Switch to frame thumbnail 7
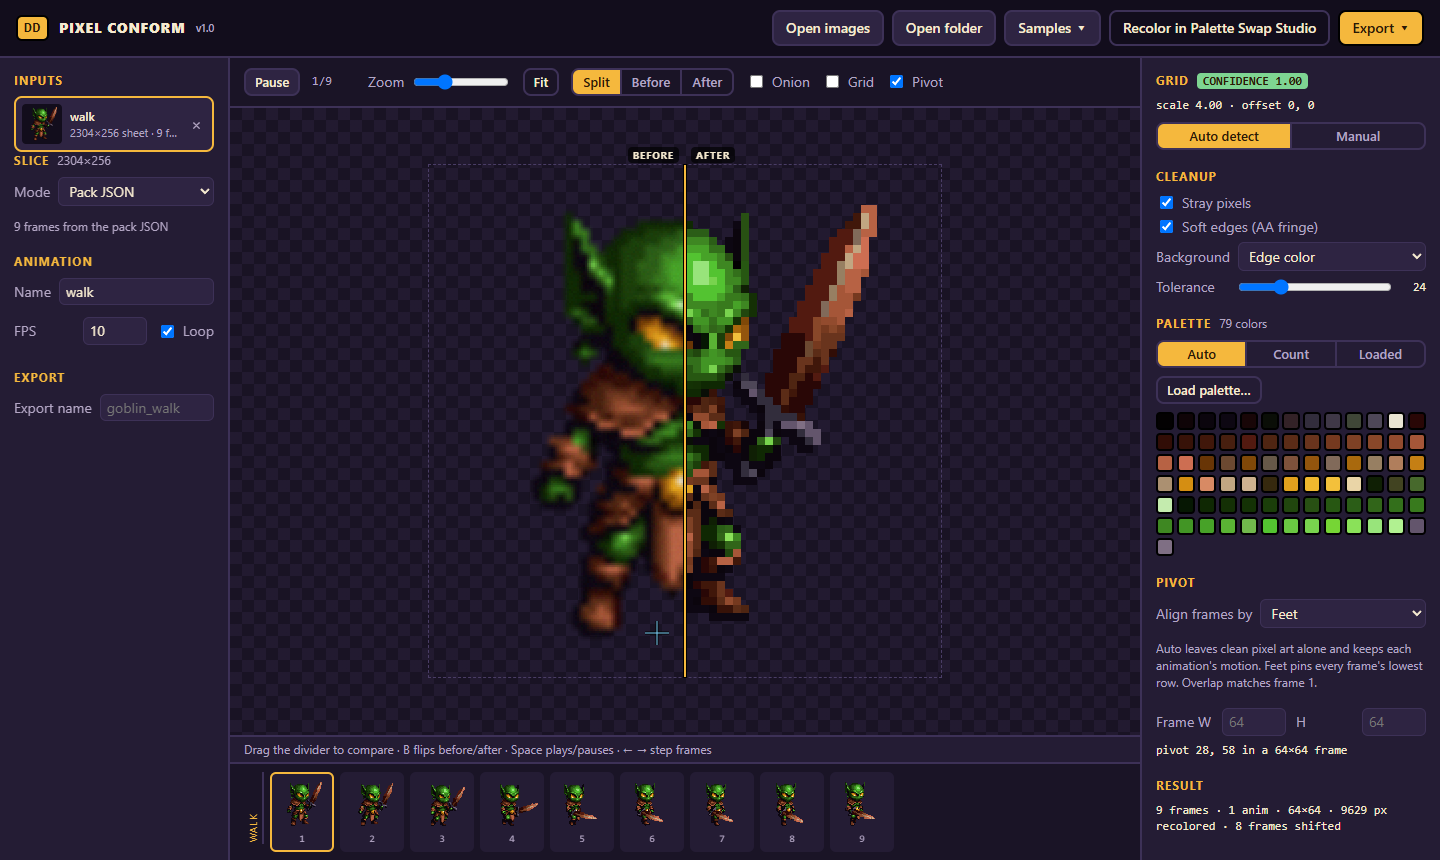The height and width of the screenshot is (860, 1440). pos(722,811)
